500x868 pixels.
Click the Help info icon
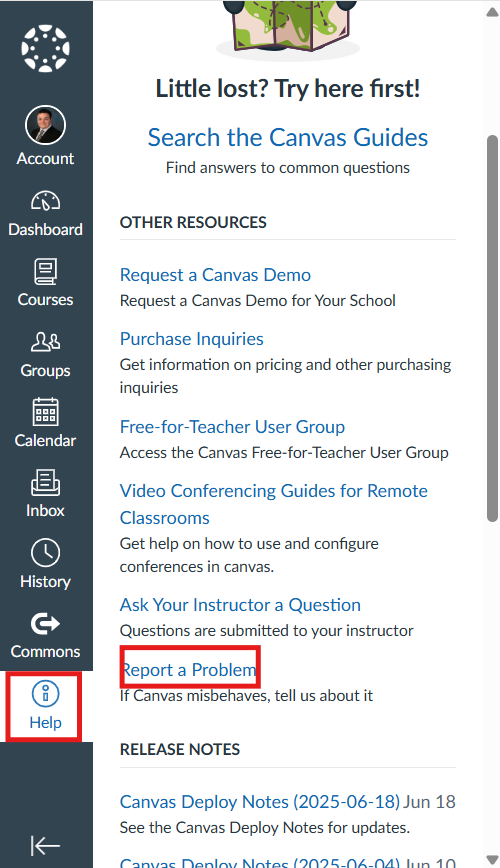[x=45, y=694]
